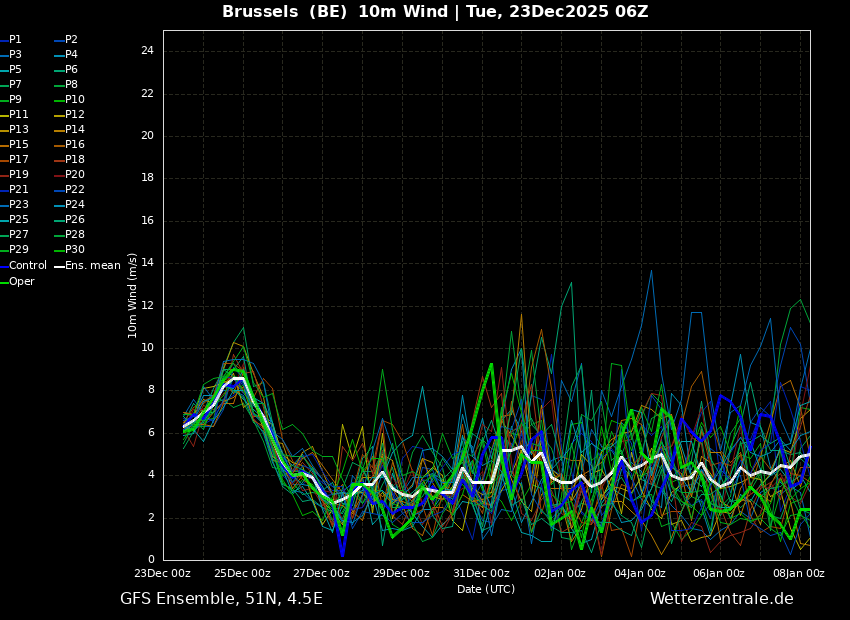Click the 08Jan 00z x-axis label
The width and height of the screenshot is (850, 620).
tap(798, 573)
